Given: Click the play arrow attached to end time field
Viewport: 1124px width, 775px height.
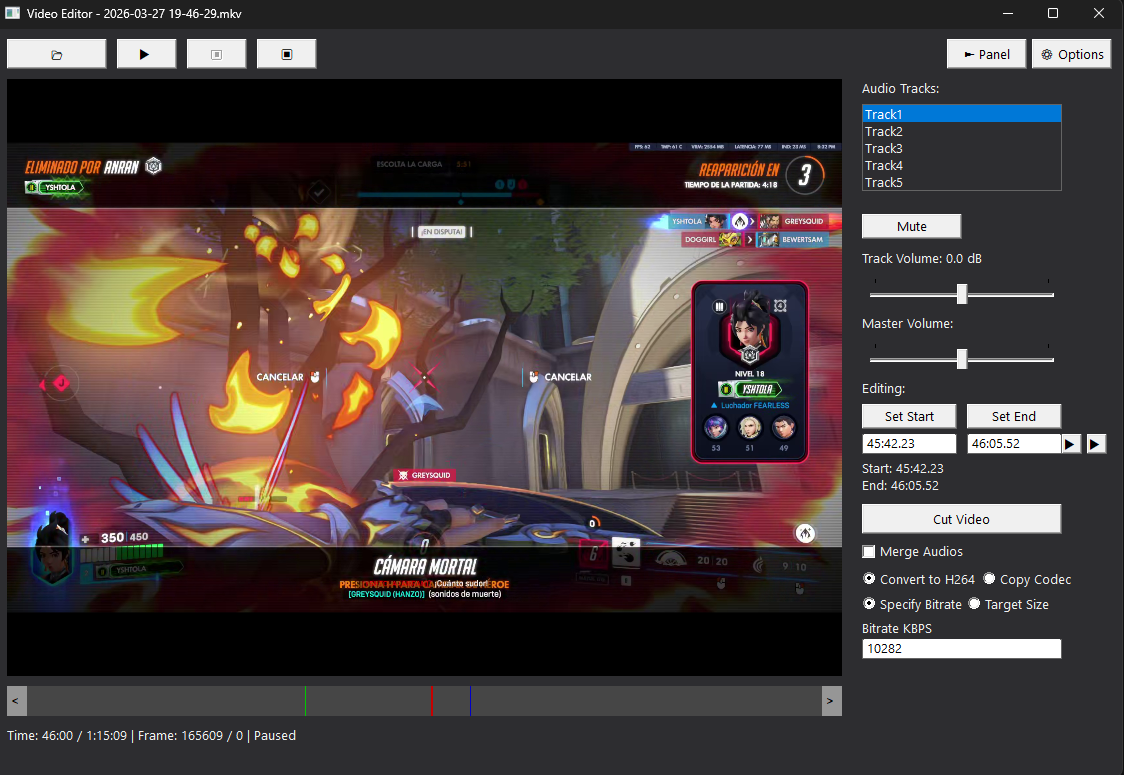Looking at the screenshot, I should pos(1070,444).
